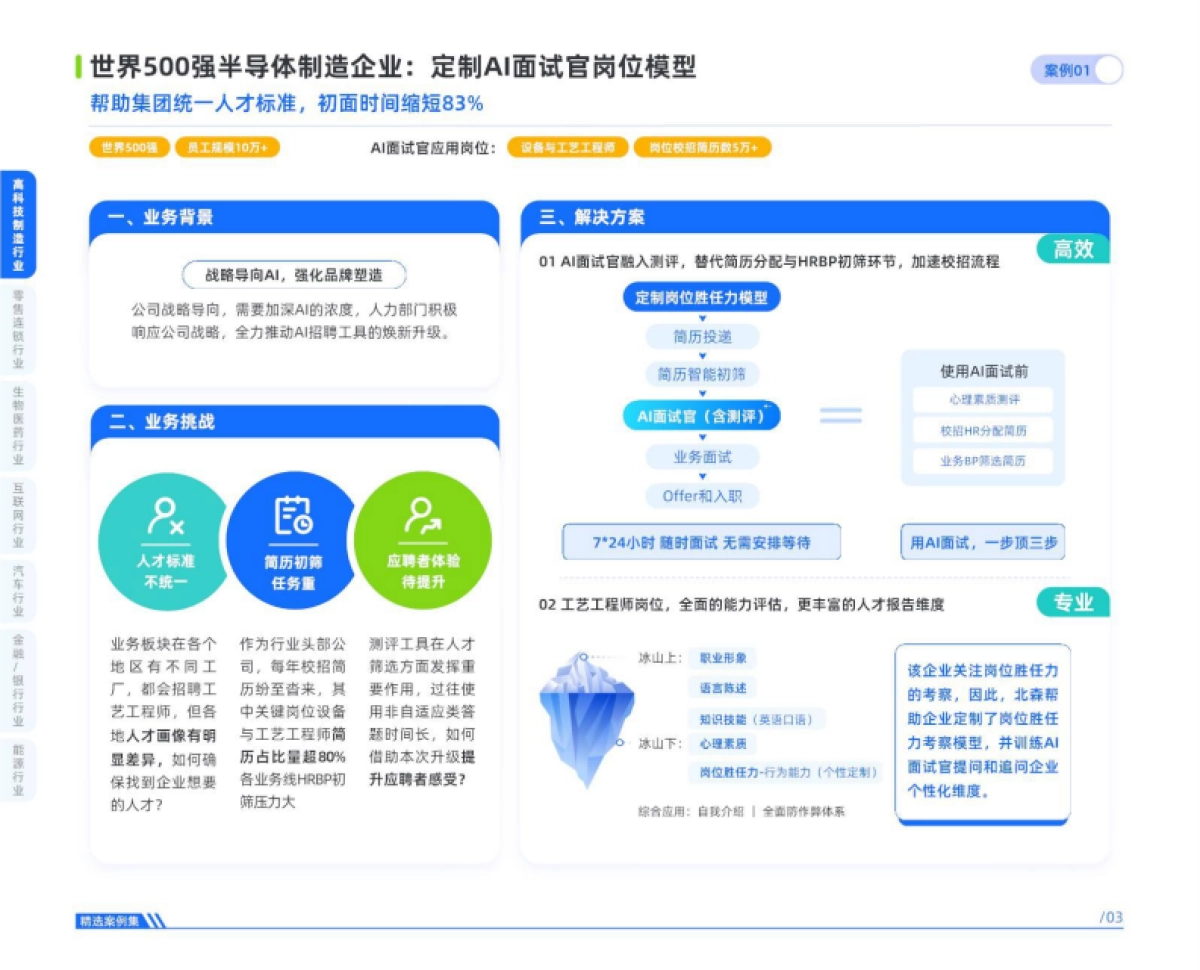Expand the arrow below 简历投递
This screenshot has width=1200, height=970.
[x=702, y=357]
